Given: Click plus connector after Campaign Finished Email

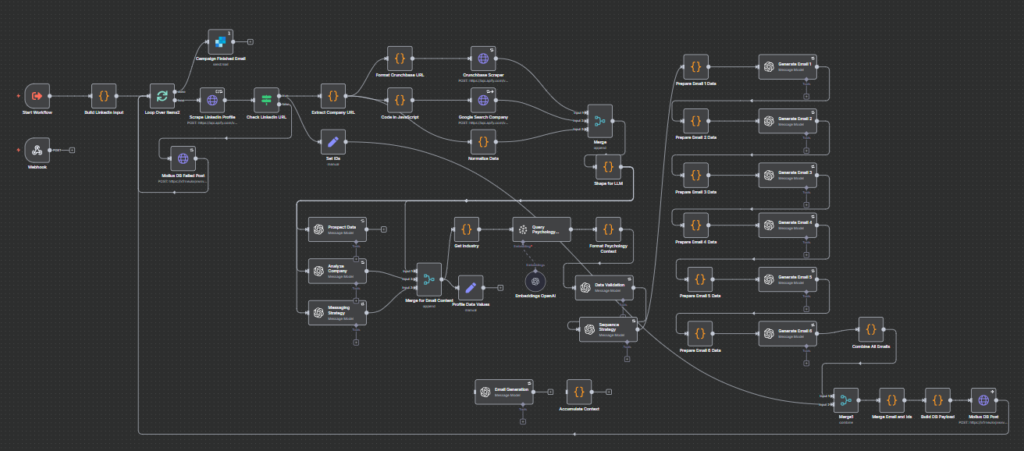Looking at the screenshot, I should [250, 42].
